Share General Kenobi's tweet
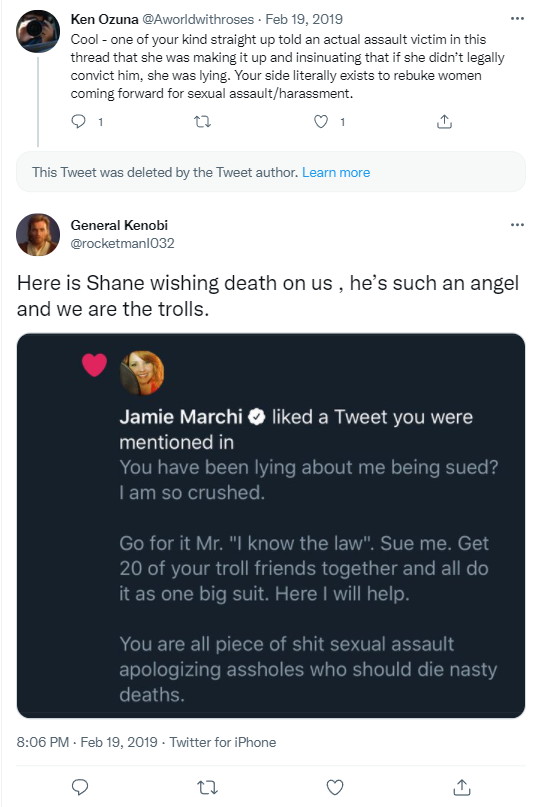Image resolution: width=535 pixels, height=807 pixels. pos(462,787)
